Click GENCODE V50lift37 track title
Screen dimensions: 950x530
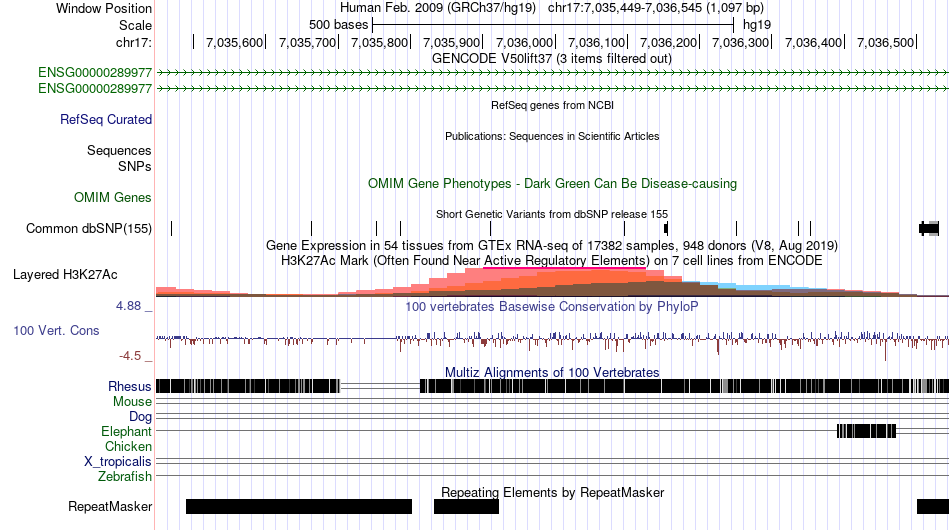tap(551, 59)
